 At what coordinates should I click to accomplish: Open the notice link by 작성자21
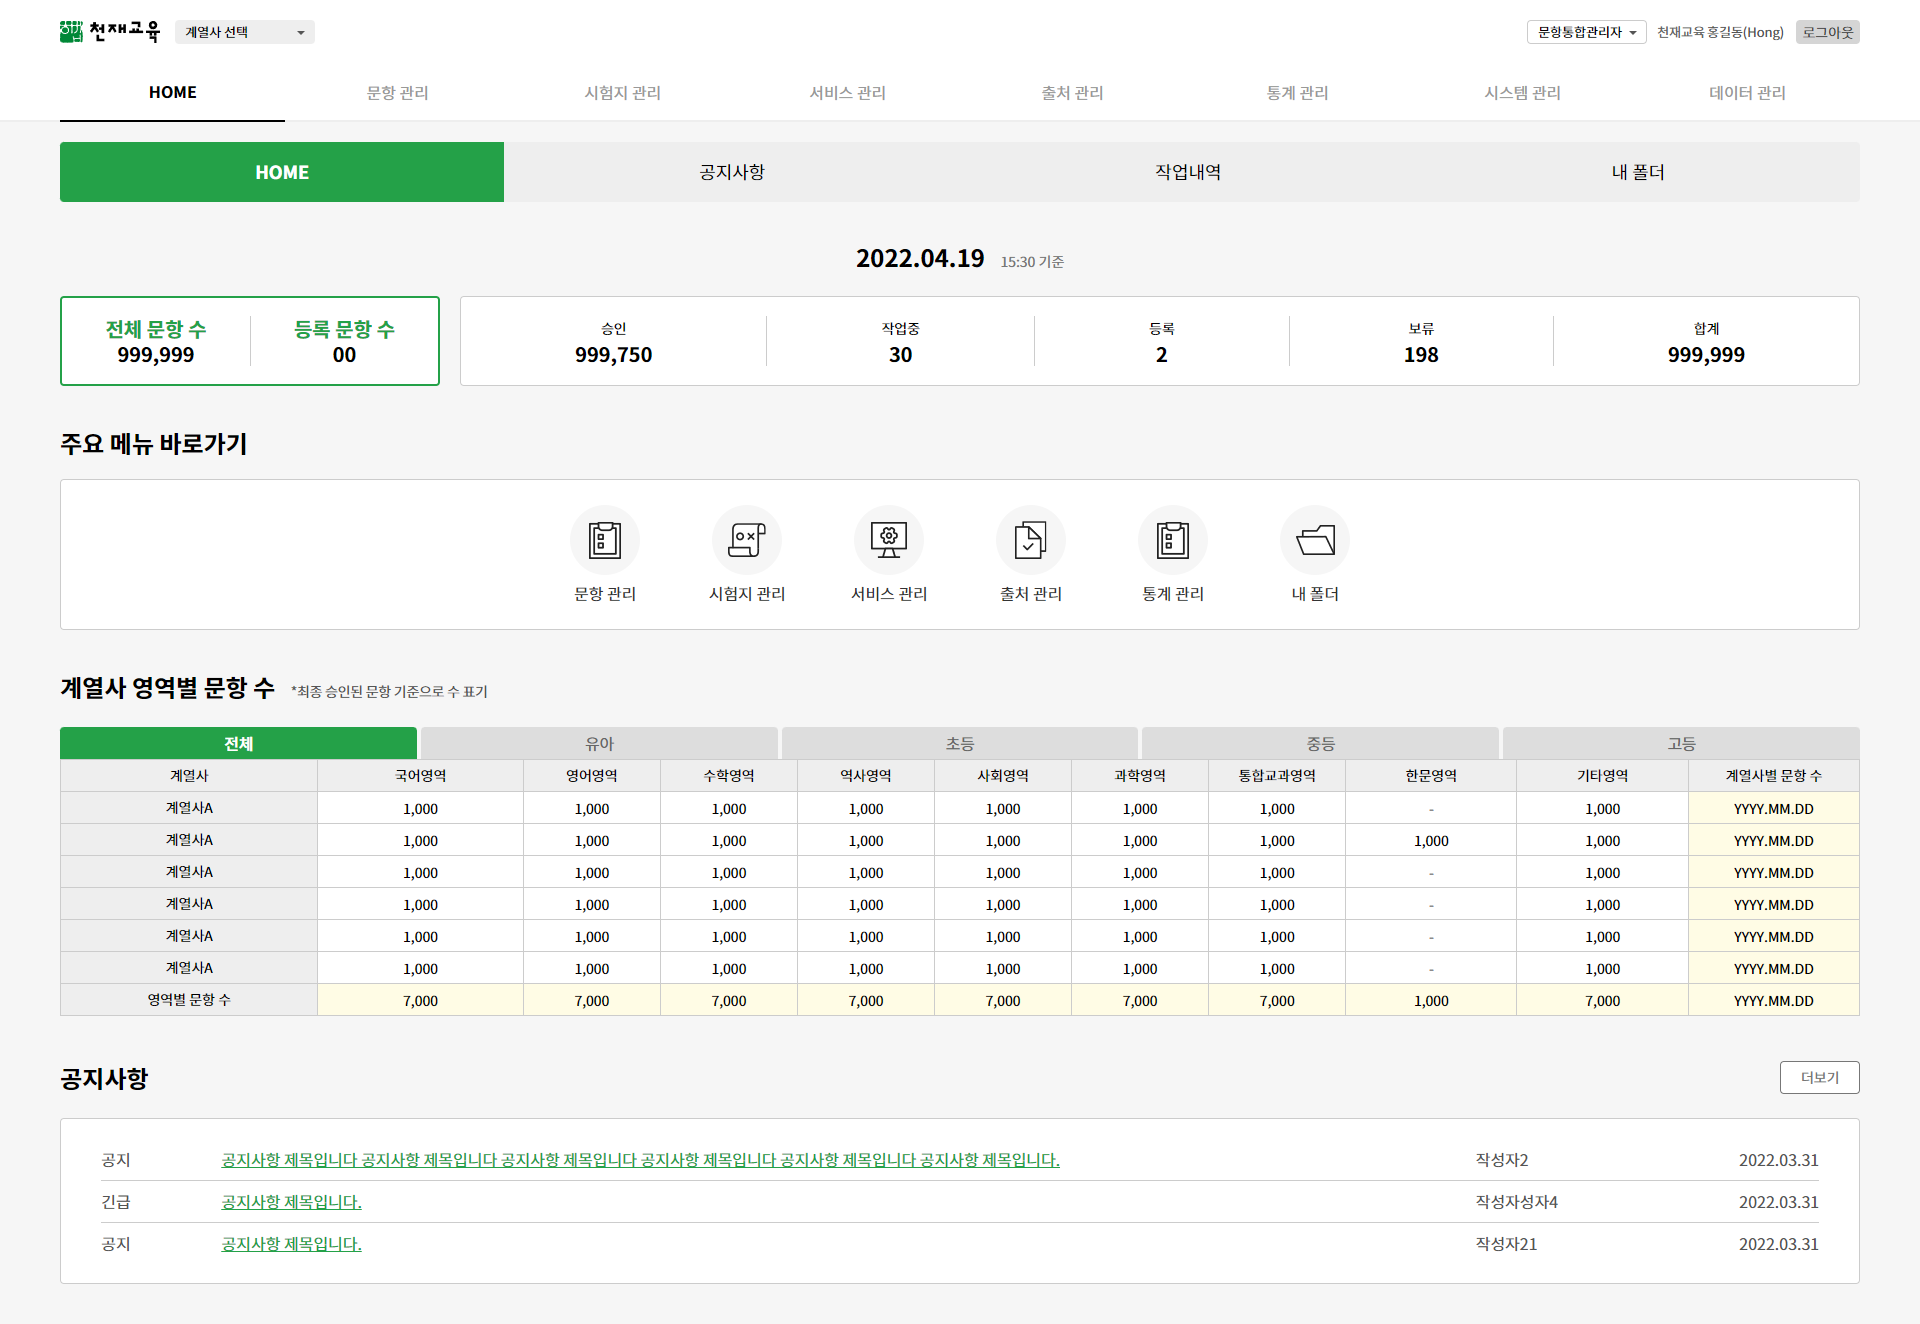pyautogui.click(x=291, y=1244)
